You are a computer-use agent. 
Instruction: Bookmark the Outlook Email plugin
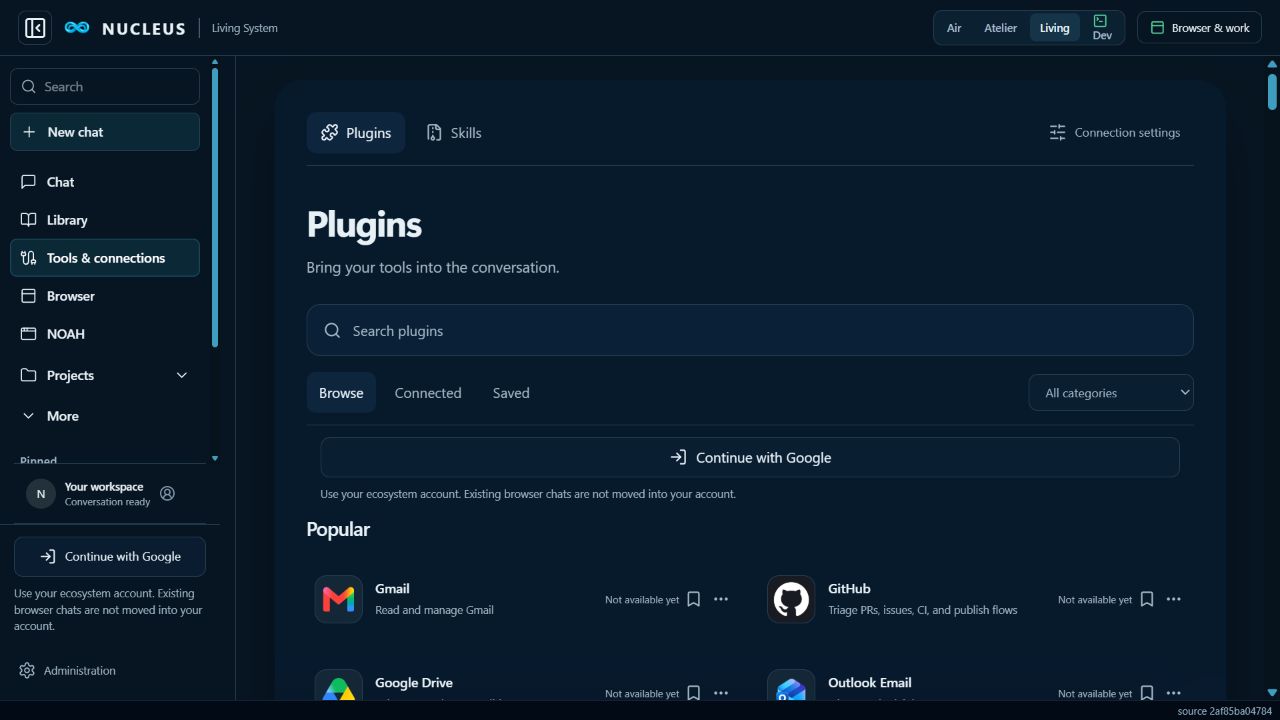click(x=1147, y=693)
